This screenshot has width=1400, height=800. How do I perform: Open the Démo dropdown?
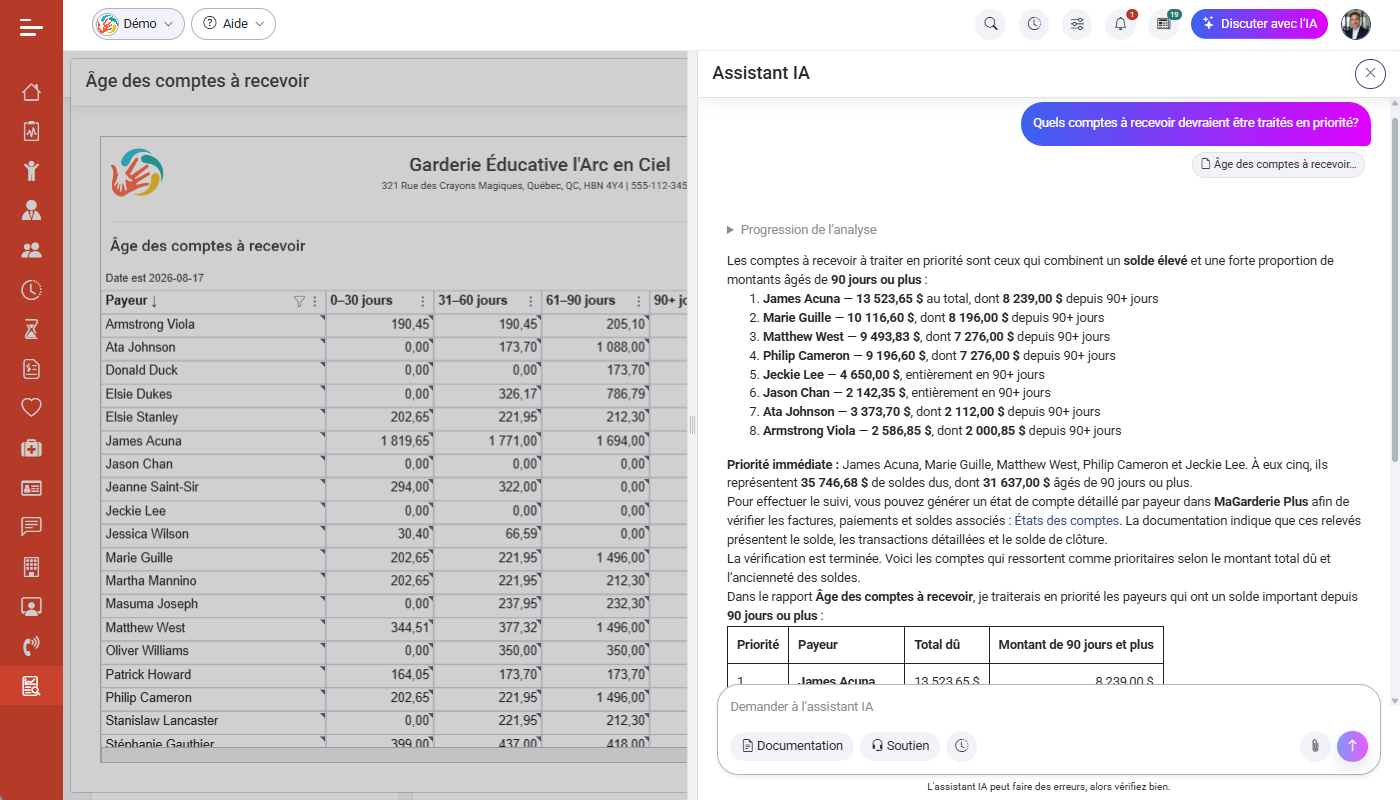pyautogui.click(x=138, y=24)
